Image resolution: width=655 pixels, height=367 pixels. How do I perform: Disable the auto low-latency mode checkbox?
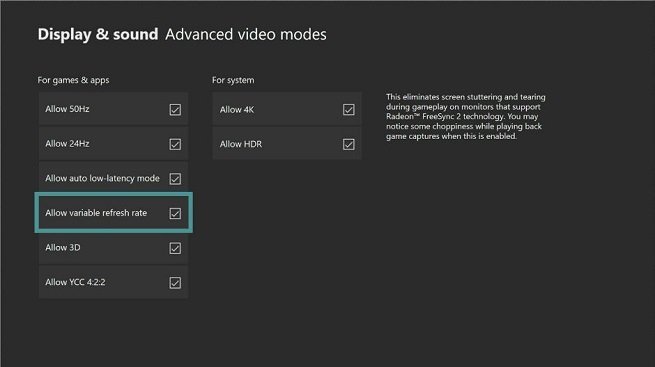[x=175, y=179]
